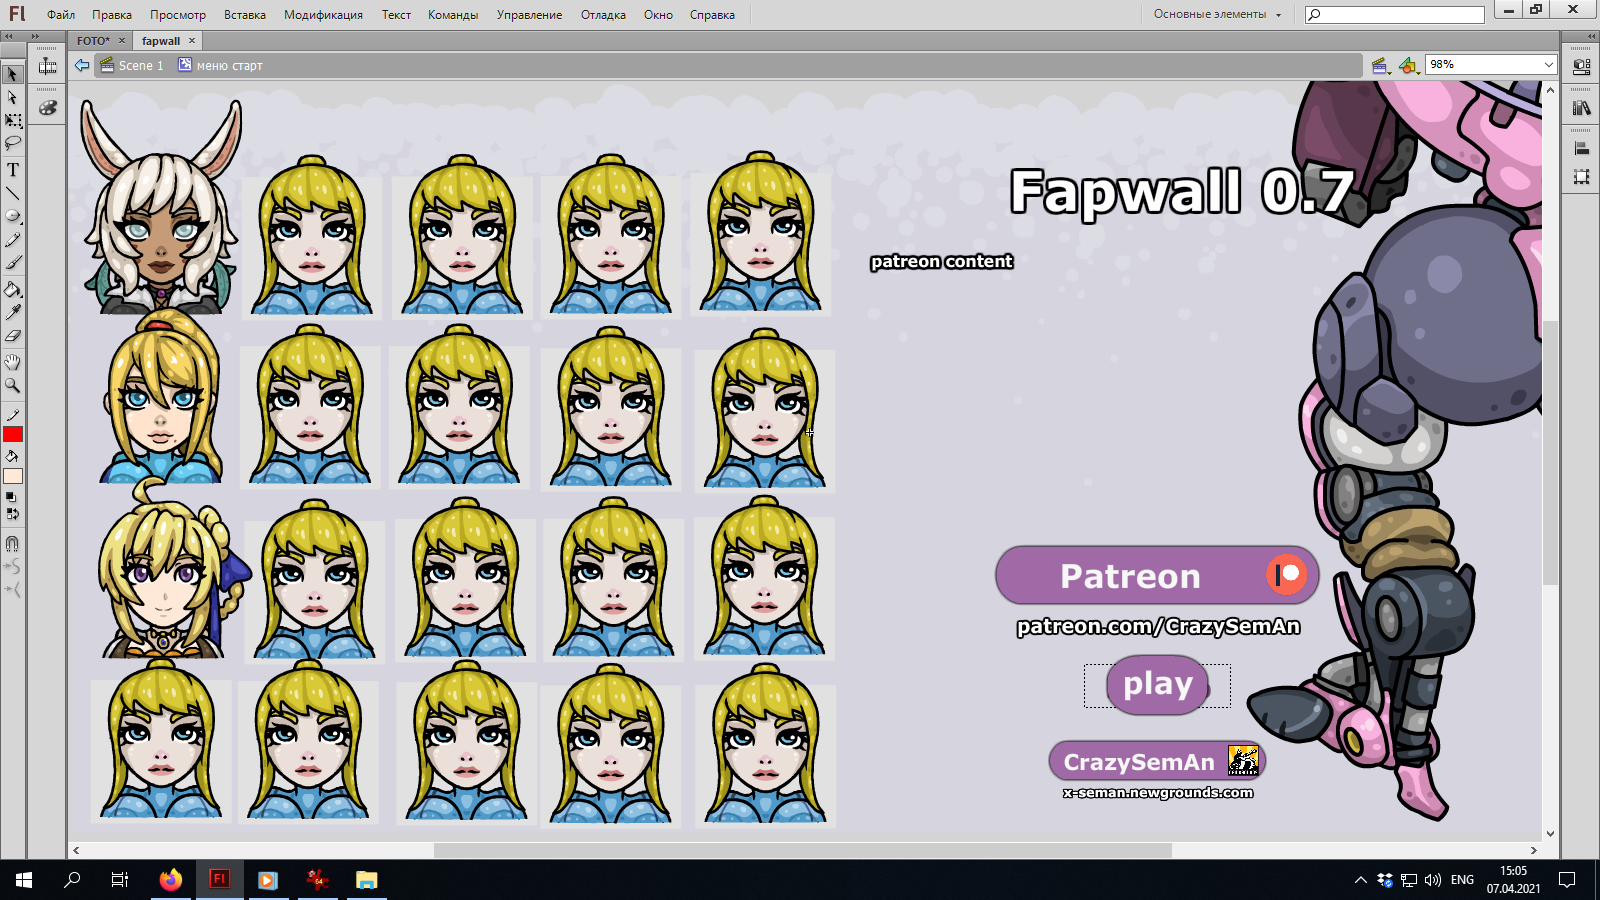Open the Правка menu
This screenshot has height=900, width=1600.
[x=112, y=15]
